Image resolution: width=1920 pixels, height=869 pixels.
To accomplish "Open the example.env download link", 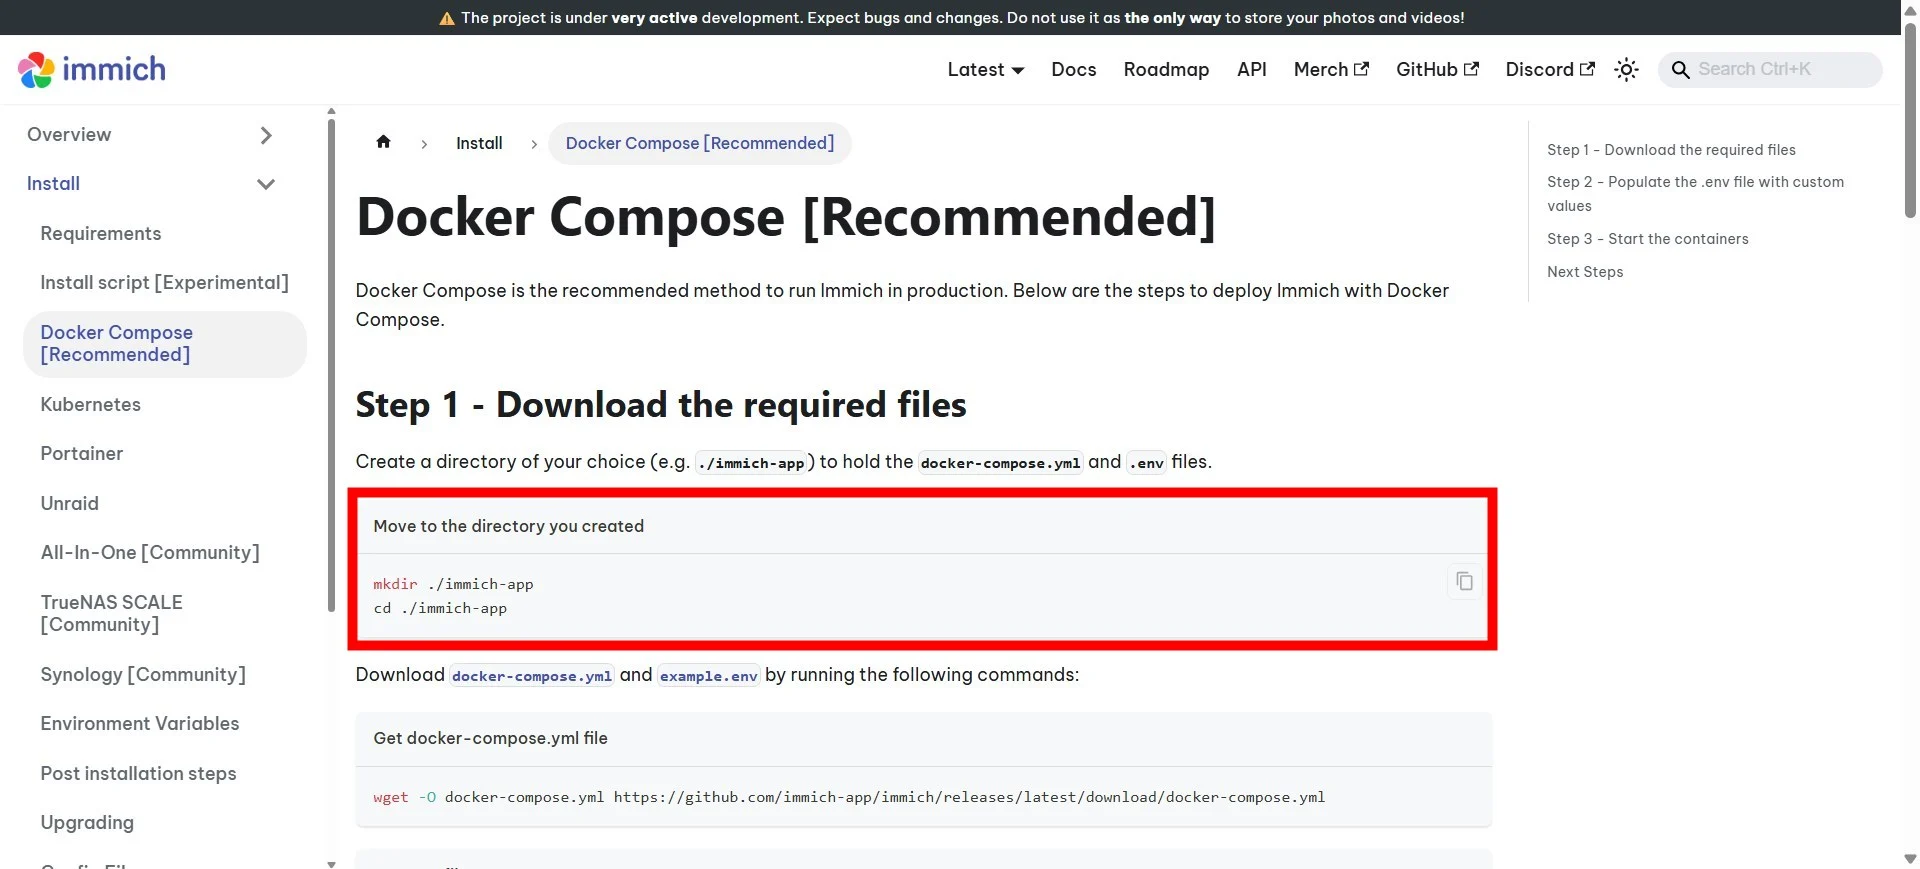I will [709, 676].
